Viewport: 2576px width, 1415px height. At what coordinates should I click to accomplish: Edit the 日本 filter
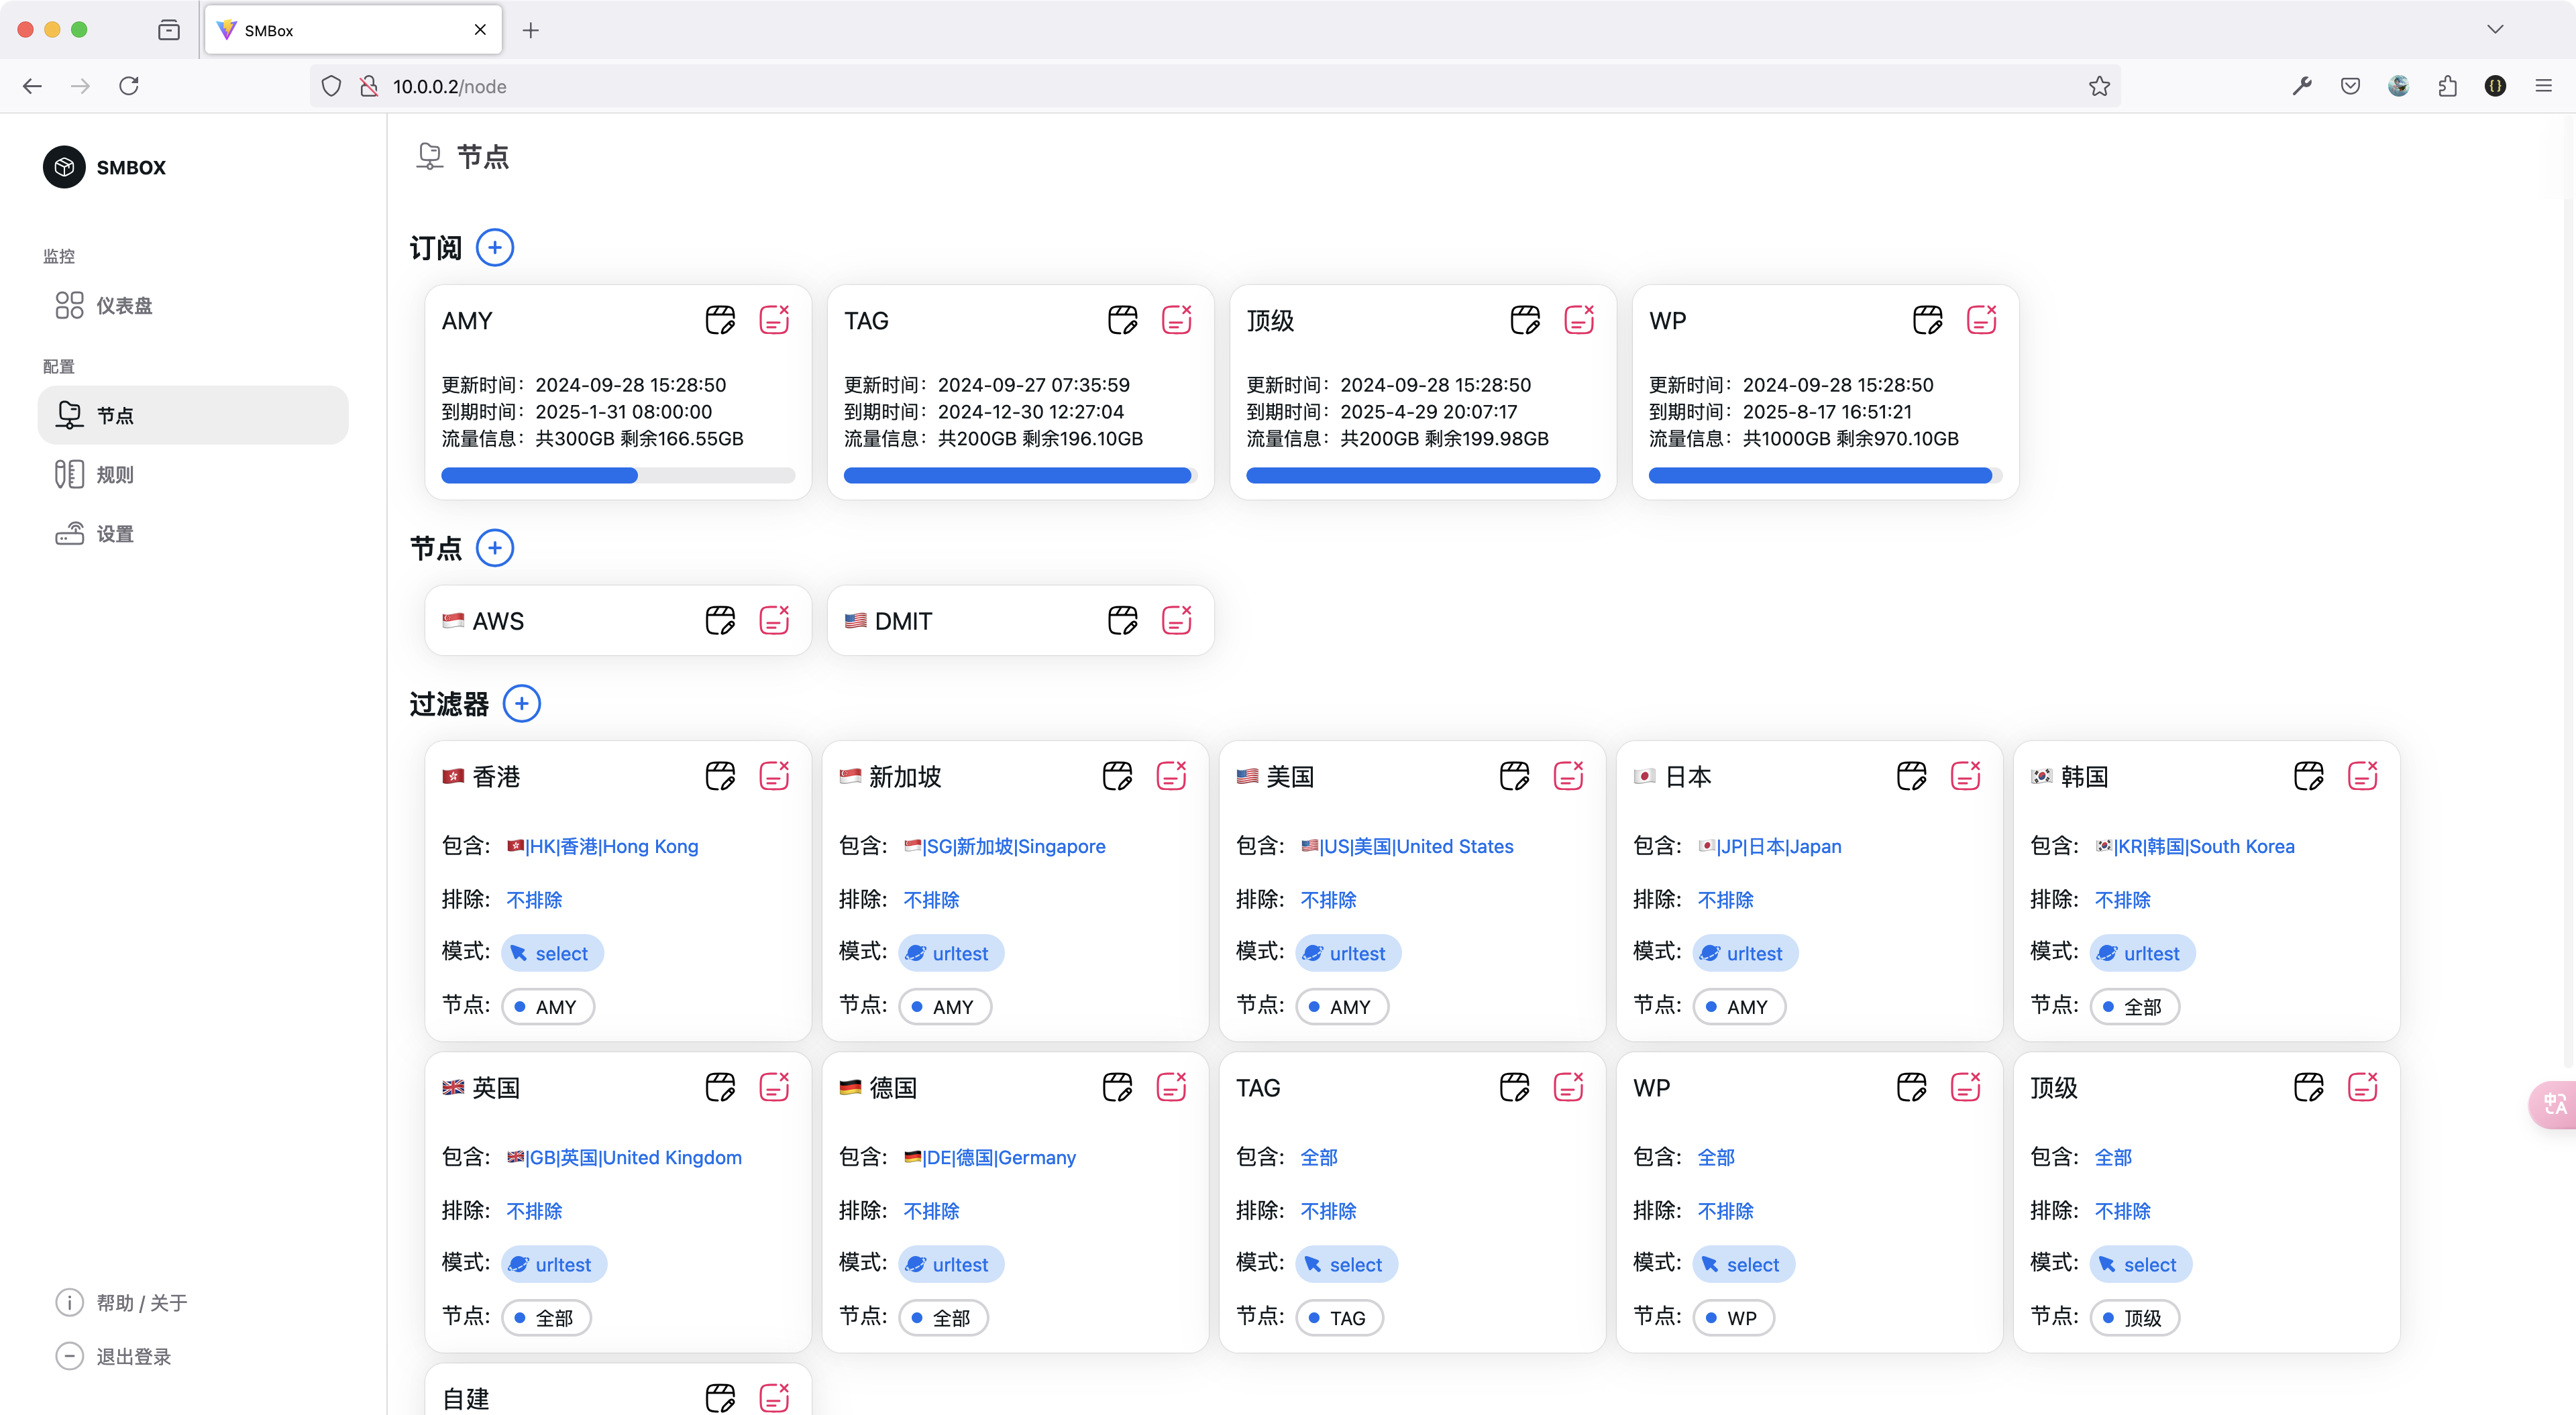pos(1912,776)
